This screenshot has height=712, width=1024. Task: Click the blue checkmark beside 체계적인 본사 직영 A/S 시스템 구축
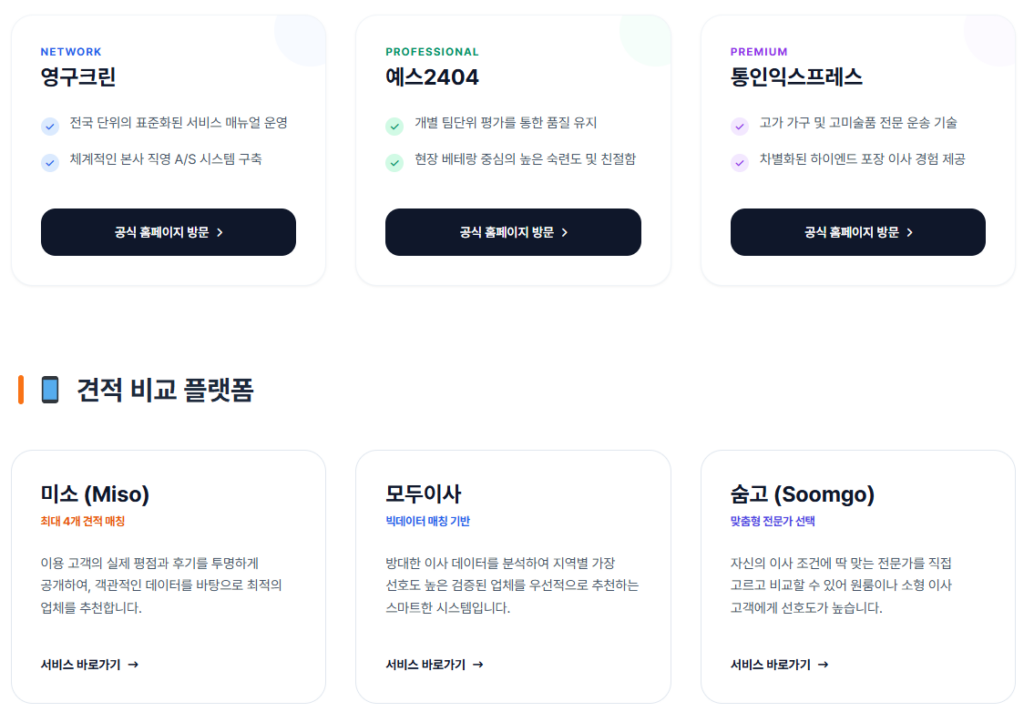pyautogui.click(x=50, y=161)
